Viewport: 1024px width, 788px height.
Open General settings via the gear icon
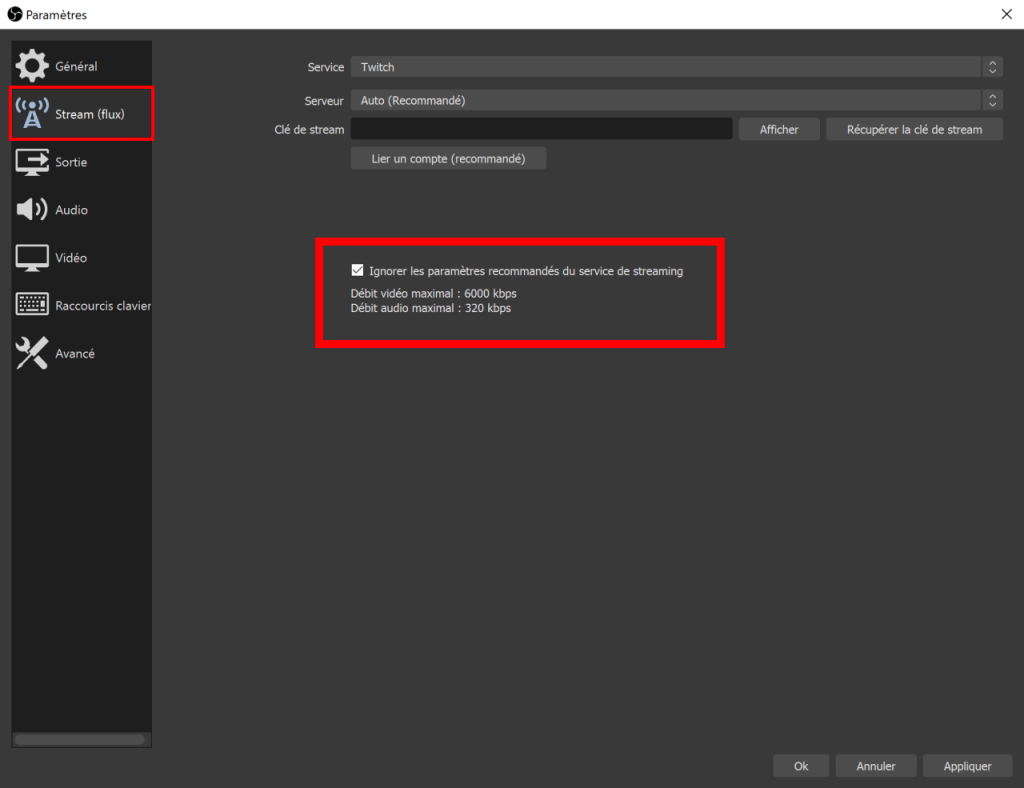pyautogui.click(x=32, y=66)
